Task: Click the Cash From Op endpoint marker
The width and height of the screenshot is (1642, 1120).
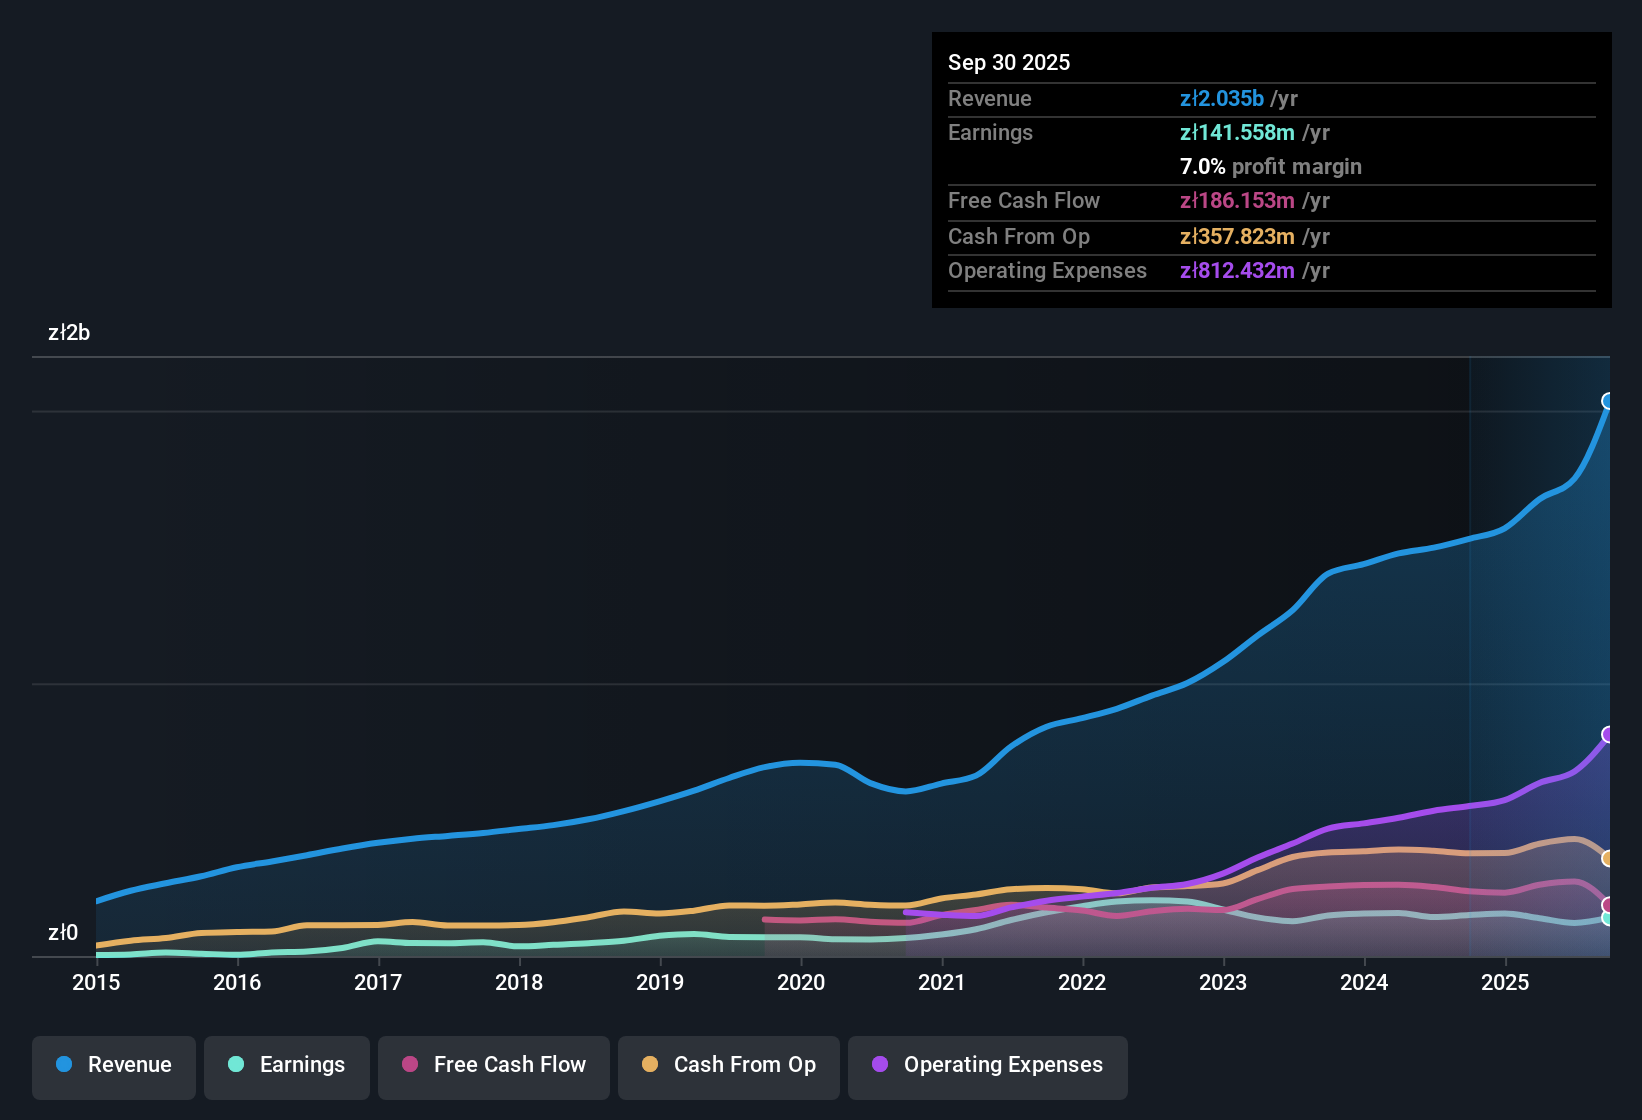Action: click(x=1608, y=857)
